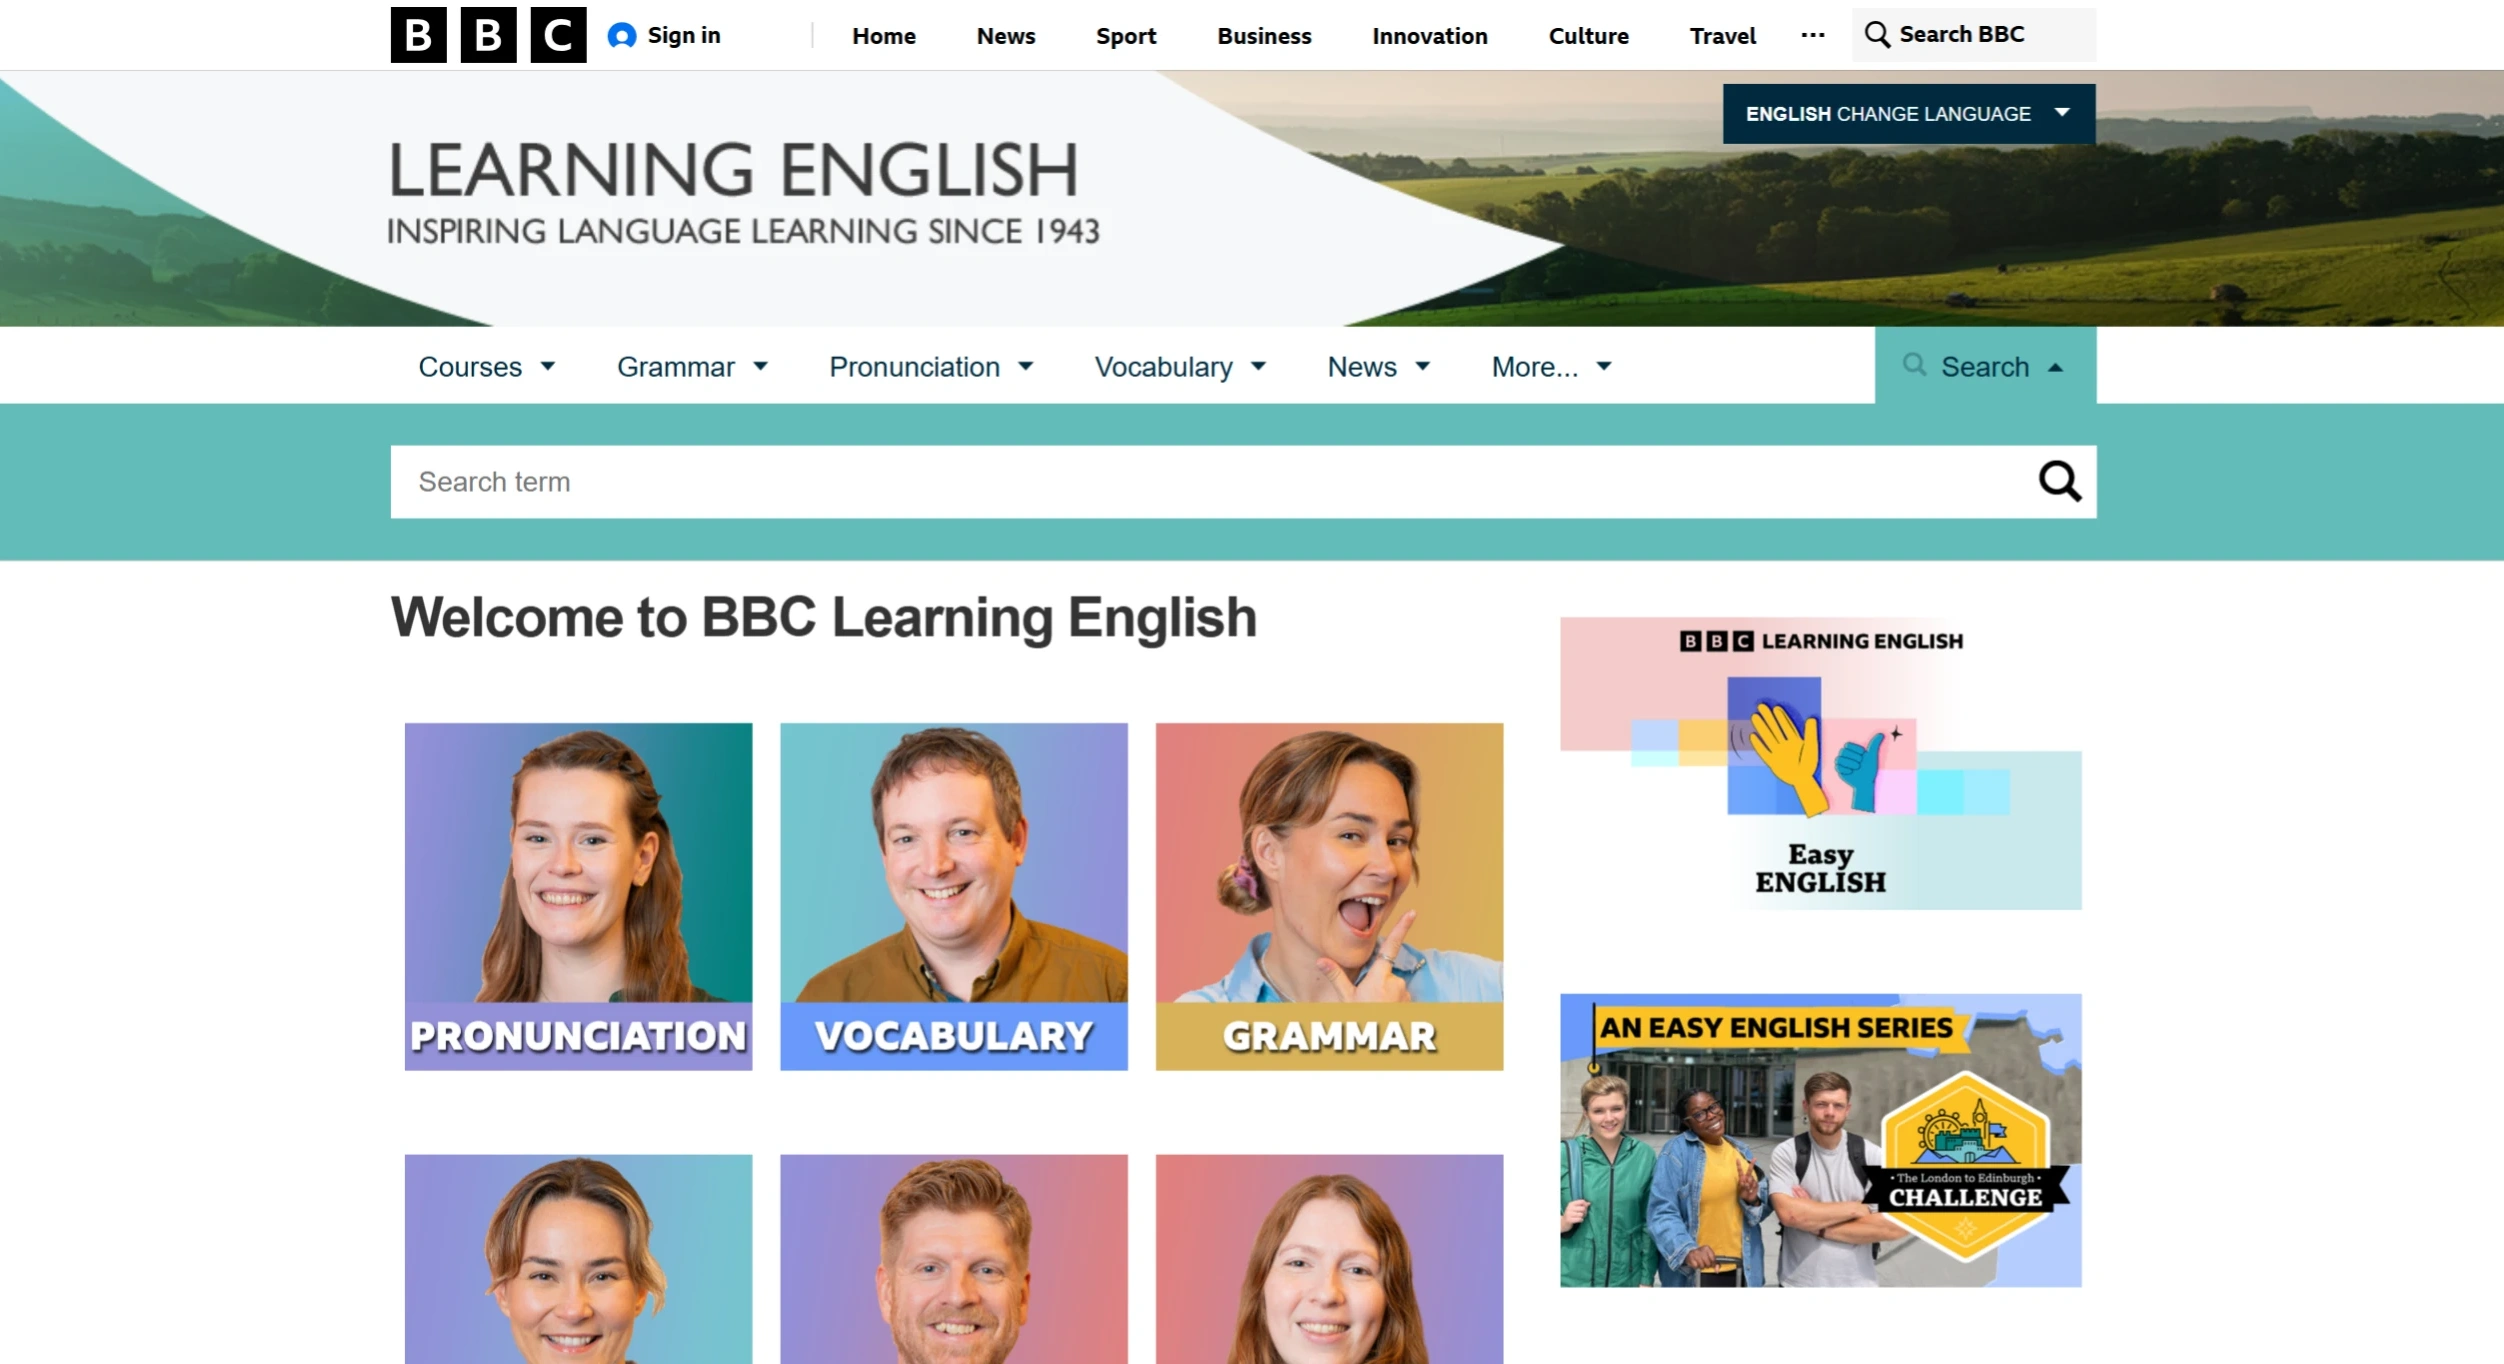Open the Business section
2504x1364 pixels.
point(1263,36)
